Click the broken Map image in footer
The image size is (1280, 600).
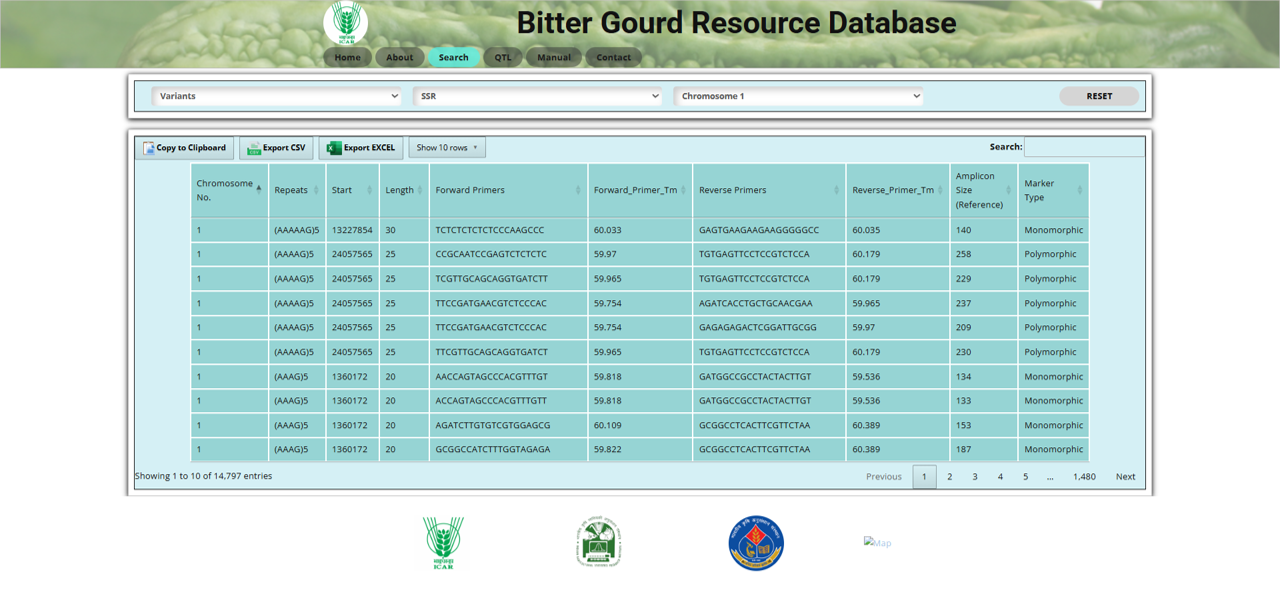[877, 543]
